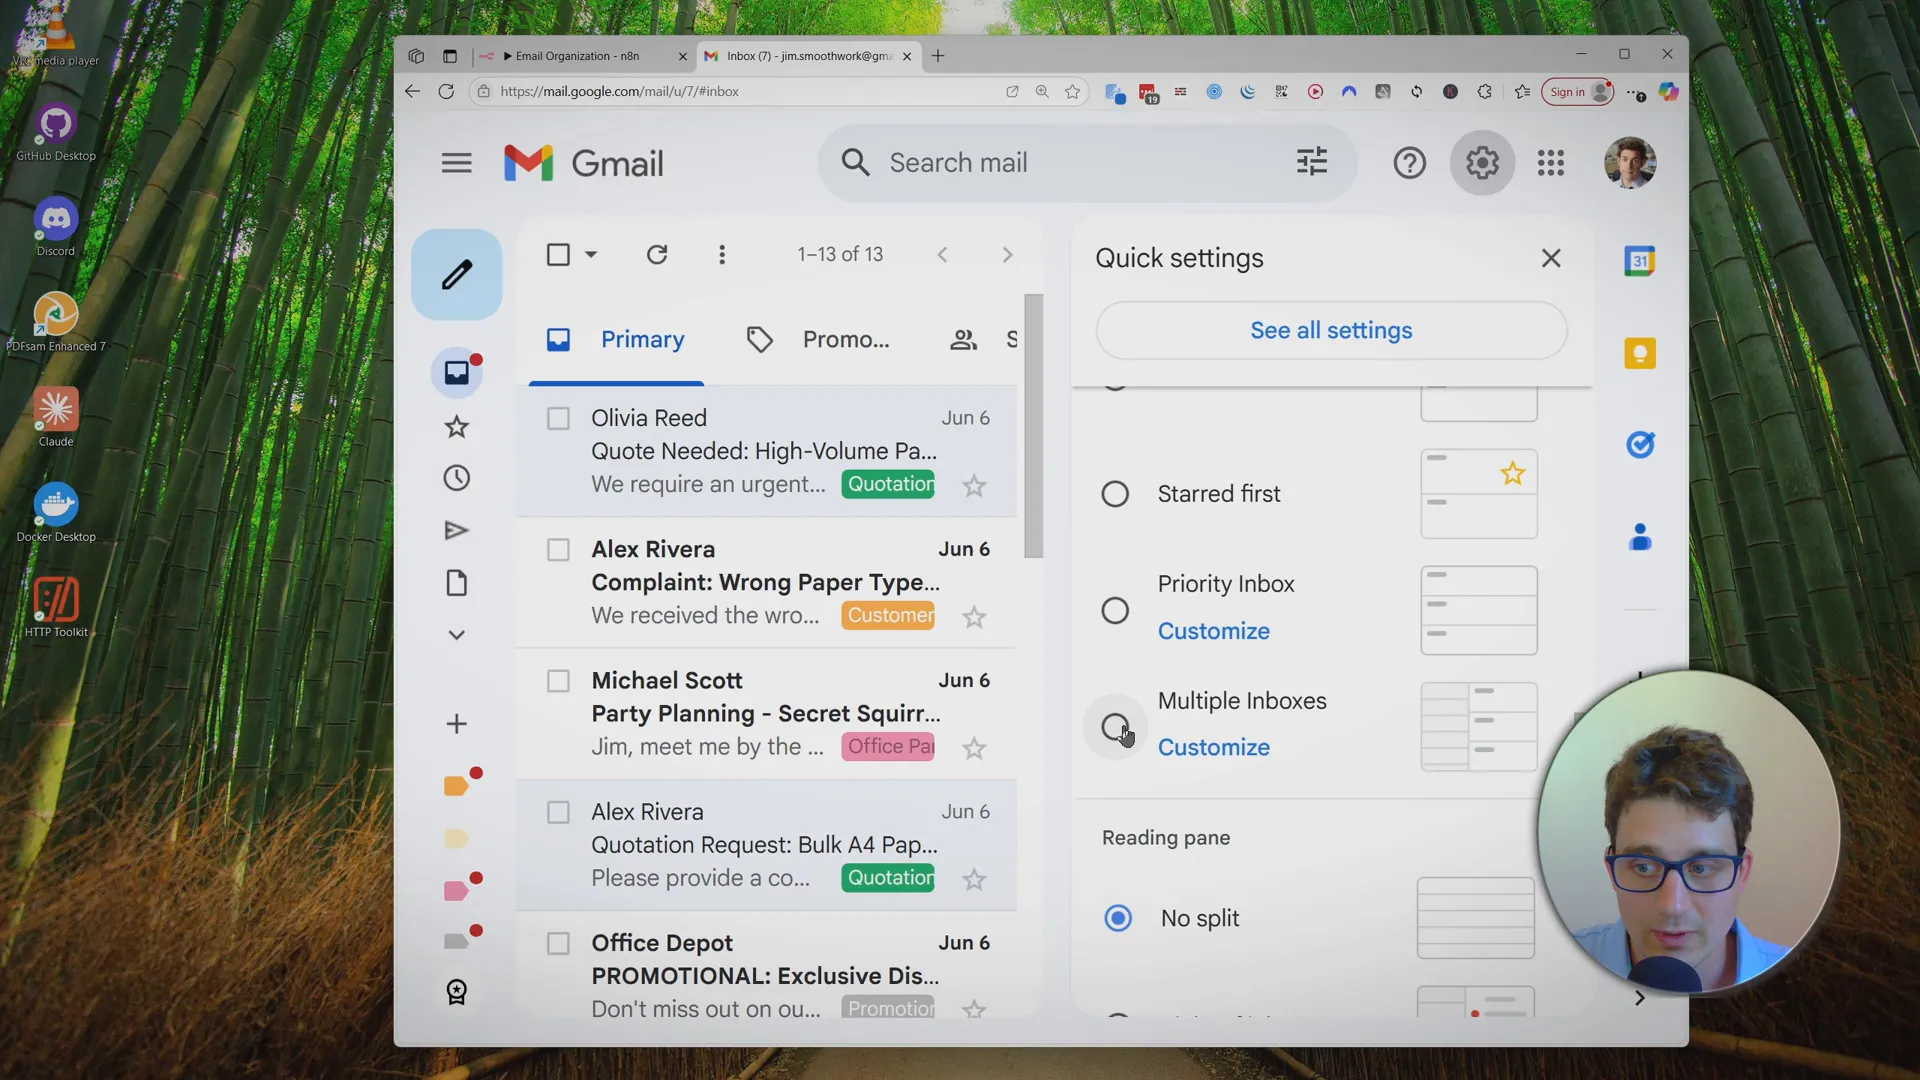
Task: Open Starred folder icon in sidebar
Action: tap(457, 427)
